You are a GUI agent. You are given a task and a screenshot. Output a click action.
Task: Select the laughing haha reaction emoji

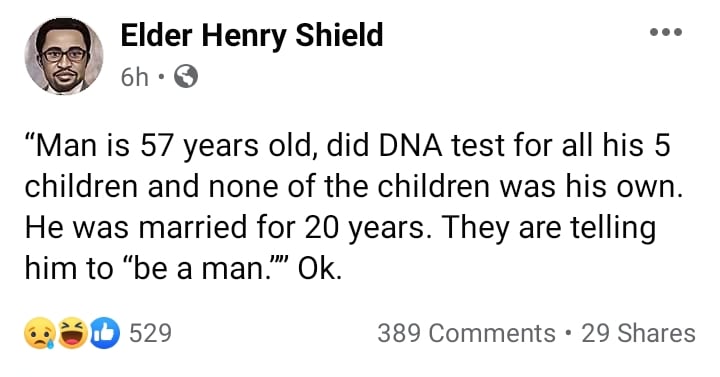[73, 333]
